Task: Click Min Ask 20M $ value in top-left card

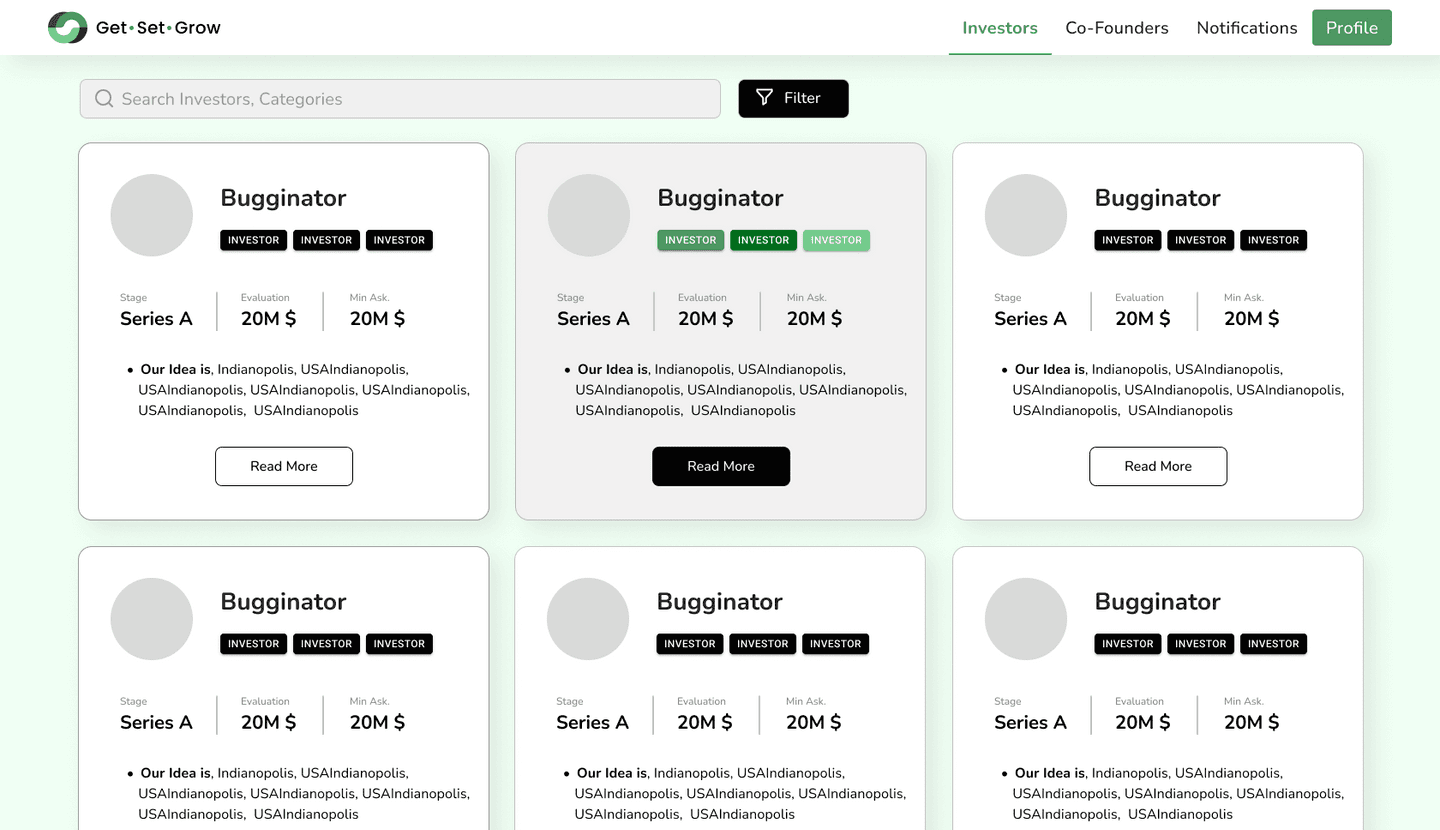Action: click(x=377, y=319)
